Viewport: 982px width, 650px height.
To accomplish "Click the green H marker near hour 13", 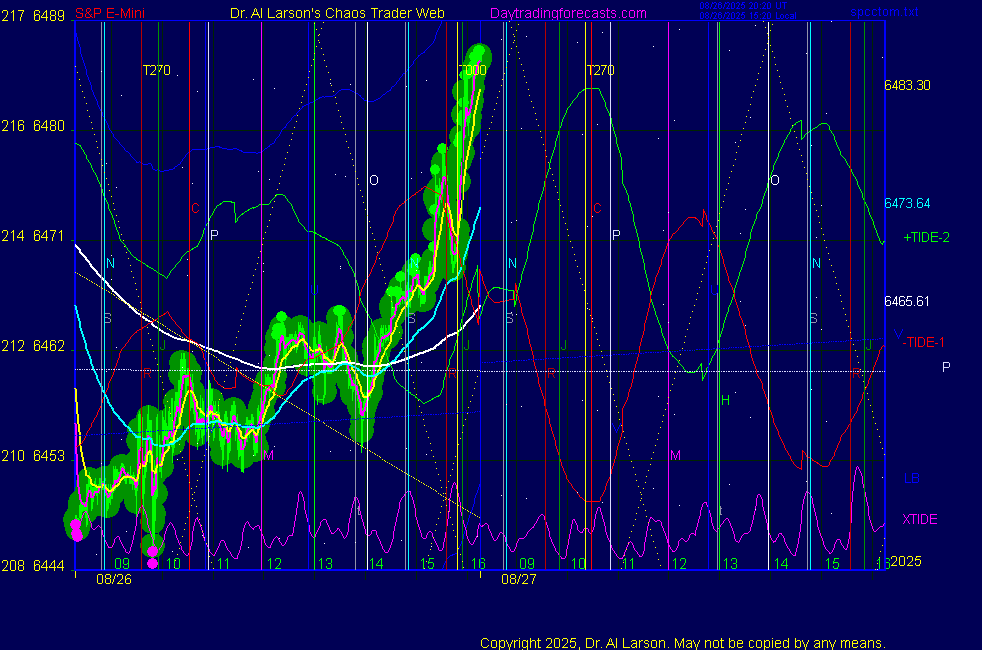I will point(726,401).
